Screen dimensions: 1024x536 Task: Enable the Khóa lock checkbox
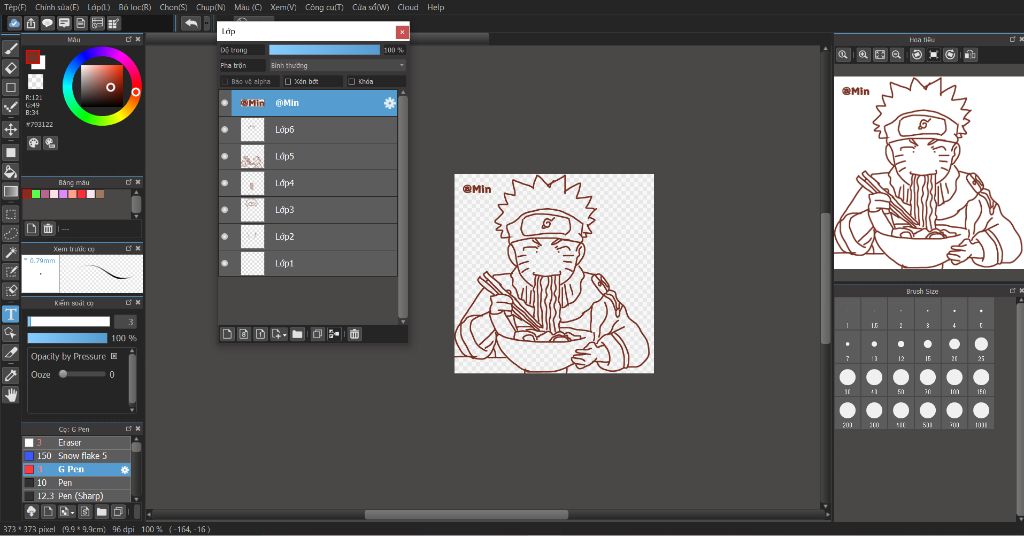pos(351,82)
